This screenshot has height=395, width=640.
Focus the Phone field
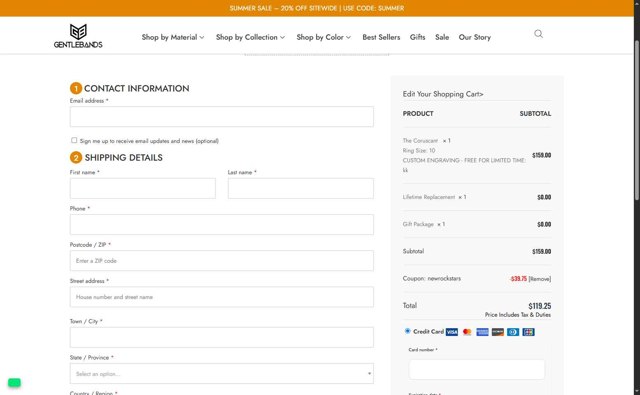tap(222, 224)
